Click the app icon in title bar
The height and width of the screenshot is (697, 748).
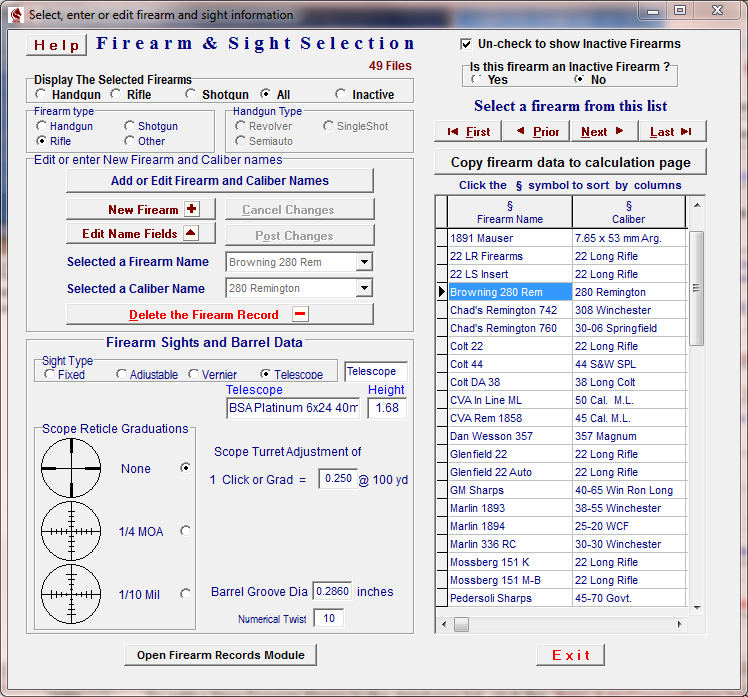tap(16, 15)
